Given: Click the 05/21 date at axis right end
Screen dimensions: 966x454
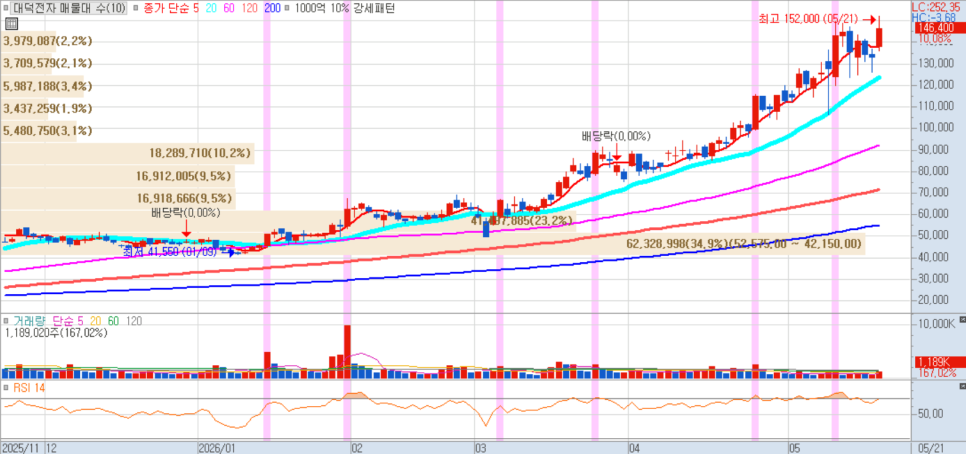Looking at the screenshot, I should (929, 447).
